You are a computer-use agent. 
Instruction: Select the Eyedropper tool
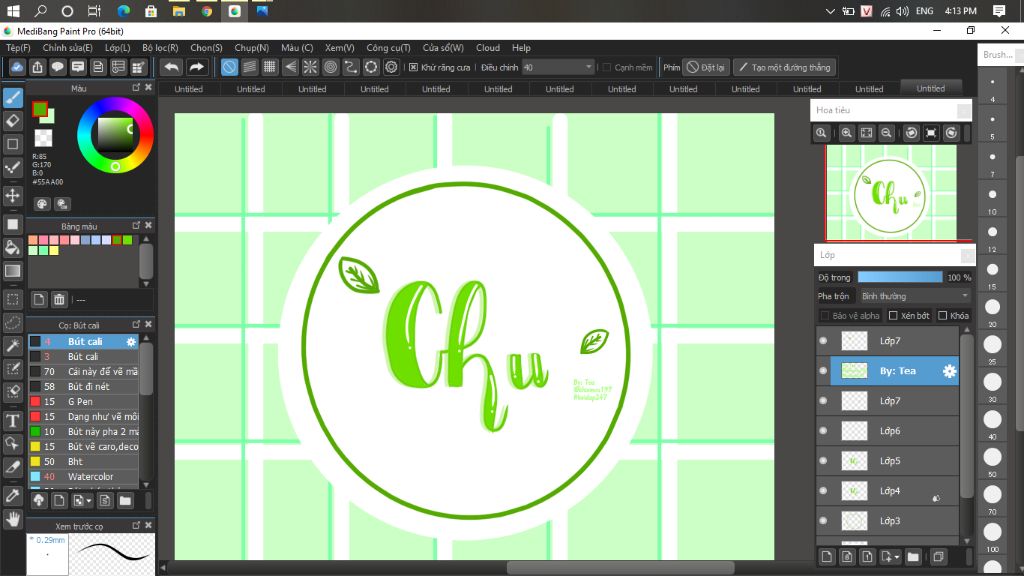(x=12, y=496)
